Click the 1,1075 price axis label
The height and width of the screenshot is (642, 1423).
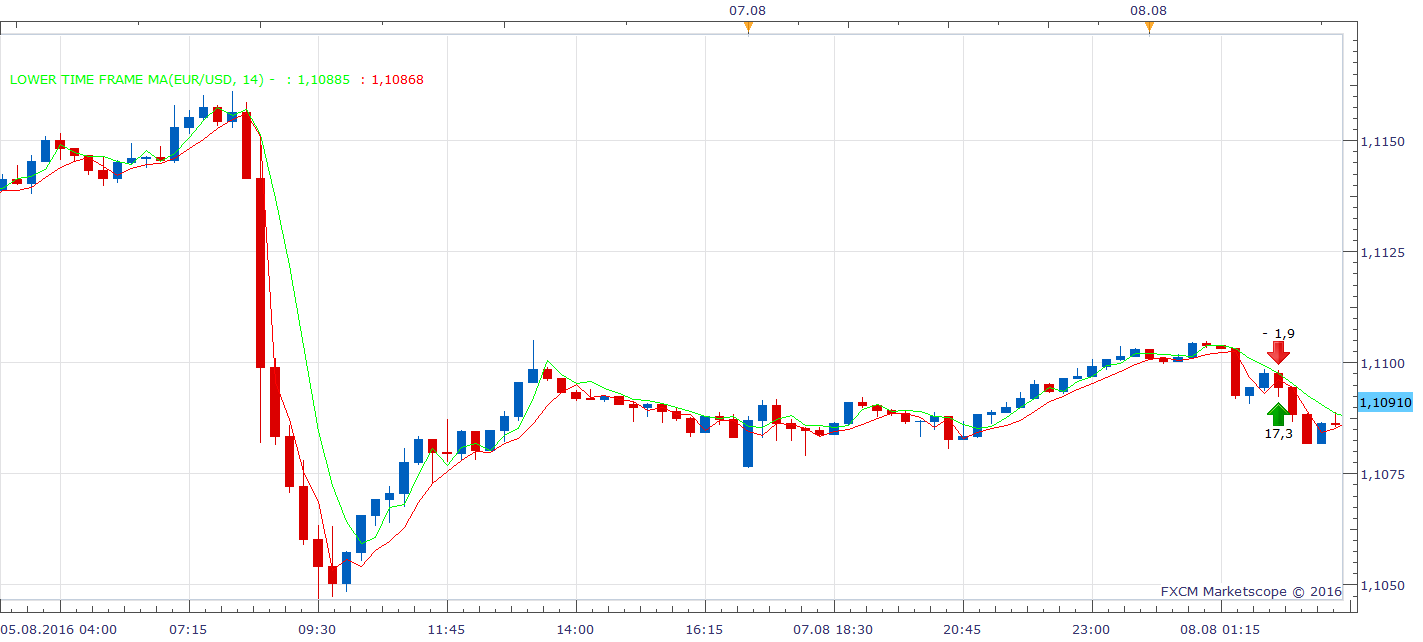1382,474
